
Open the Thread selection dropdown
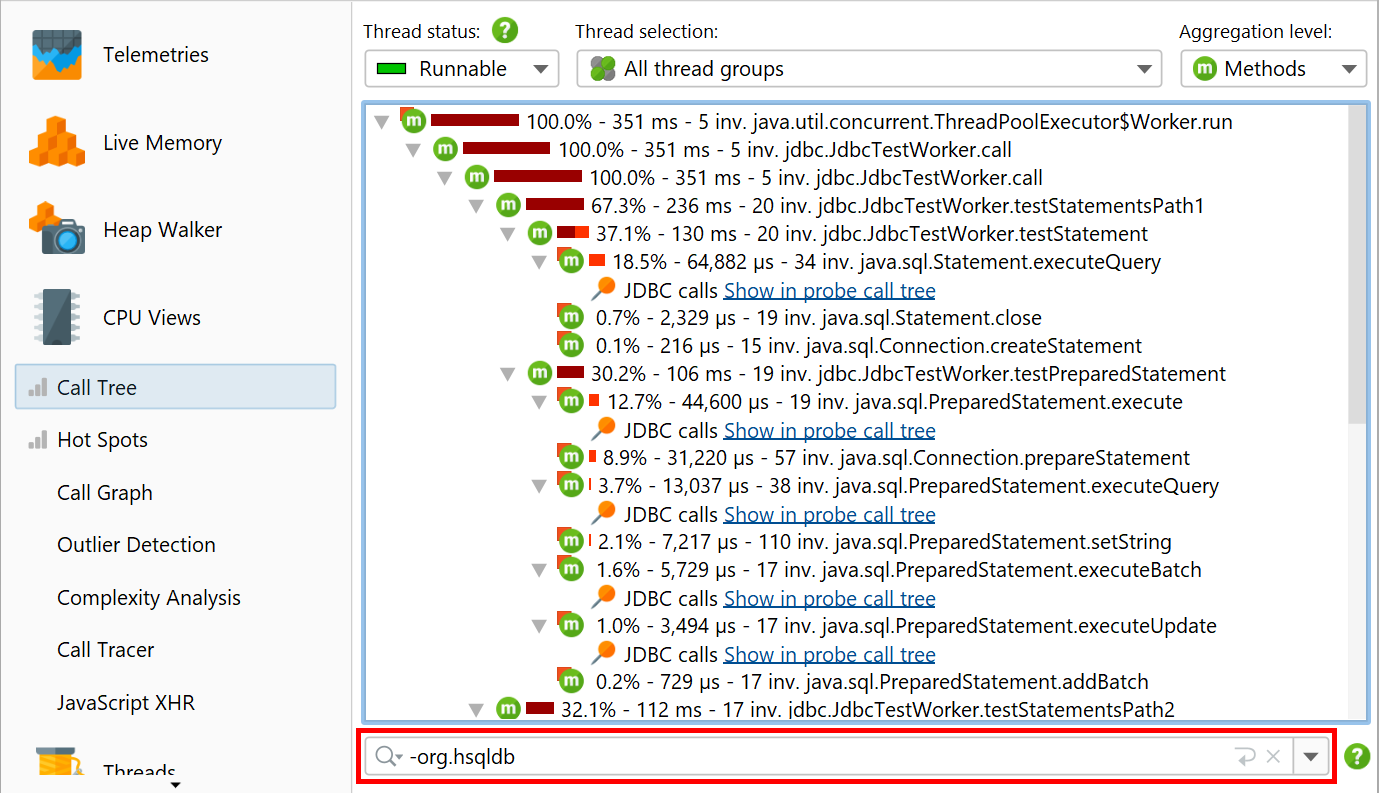[869, 69]
